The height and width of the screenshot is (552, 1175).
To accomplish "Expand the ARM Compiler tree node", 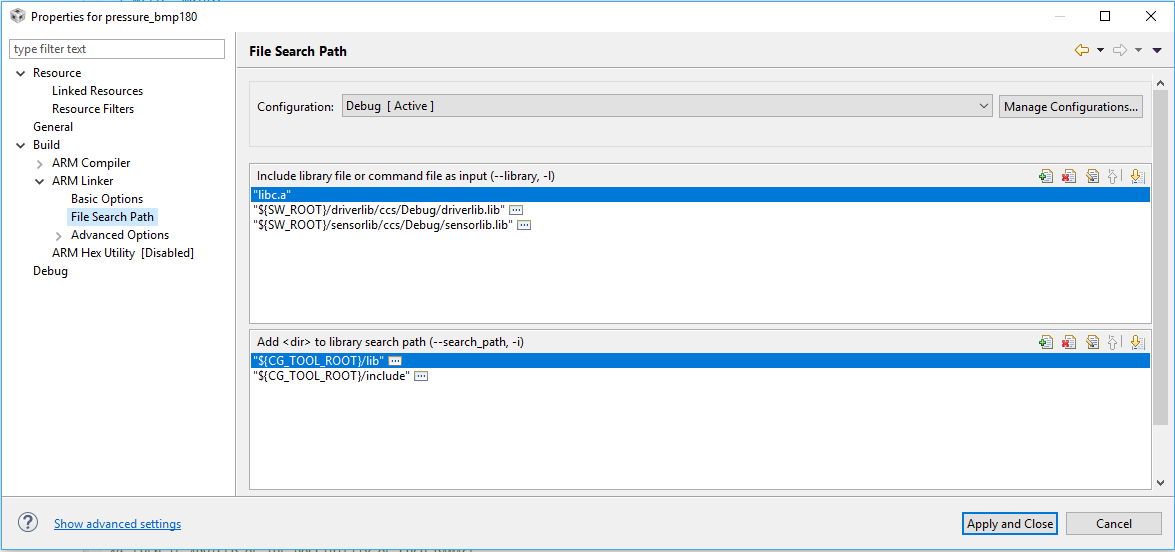I will [x=39, y=163].
